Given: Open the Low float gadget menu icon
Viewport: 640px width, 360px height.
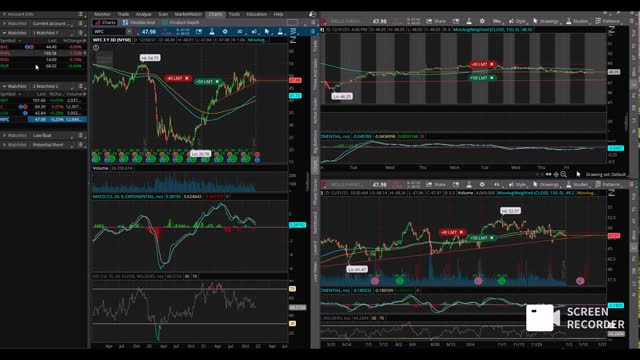Looking at the screenshot, I should [80, 135].
